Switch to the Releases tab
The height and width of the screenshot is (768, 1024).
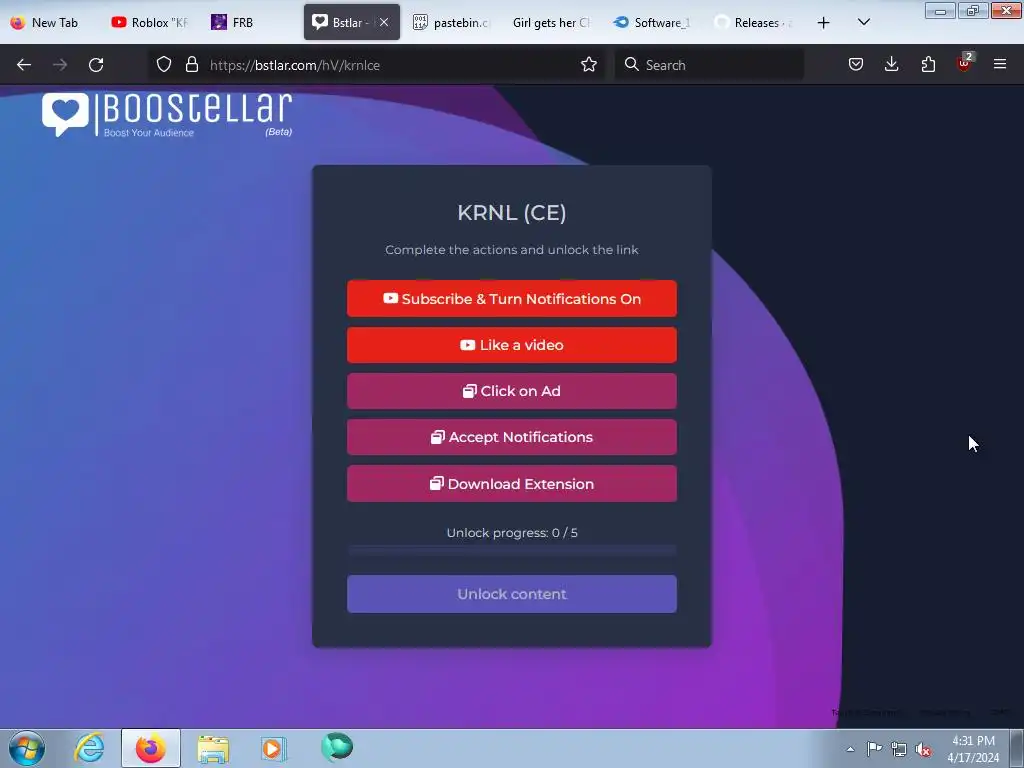[754, 22]
